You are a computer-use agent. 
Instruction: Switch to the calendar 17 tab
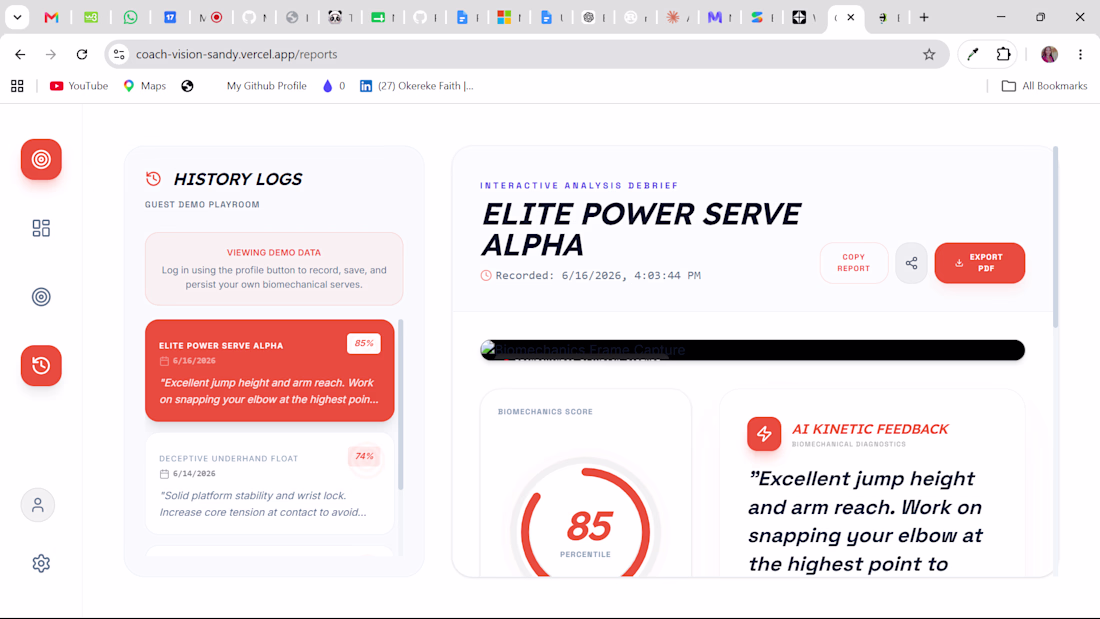pyautogui.click(x=170, y=18)
